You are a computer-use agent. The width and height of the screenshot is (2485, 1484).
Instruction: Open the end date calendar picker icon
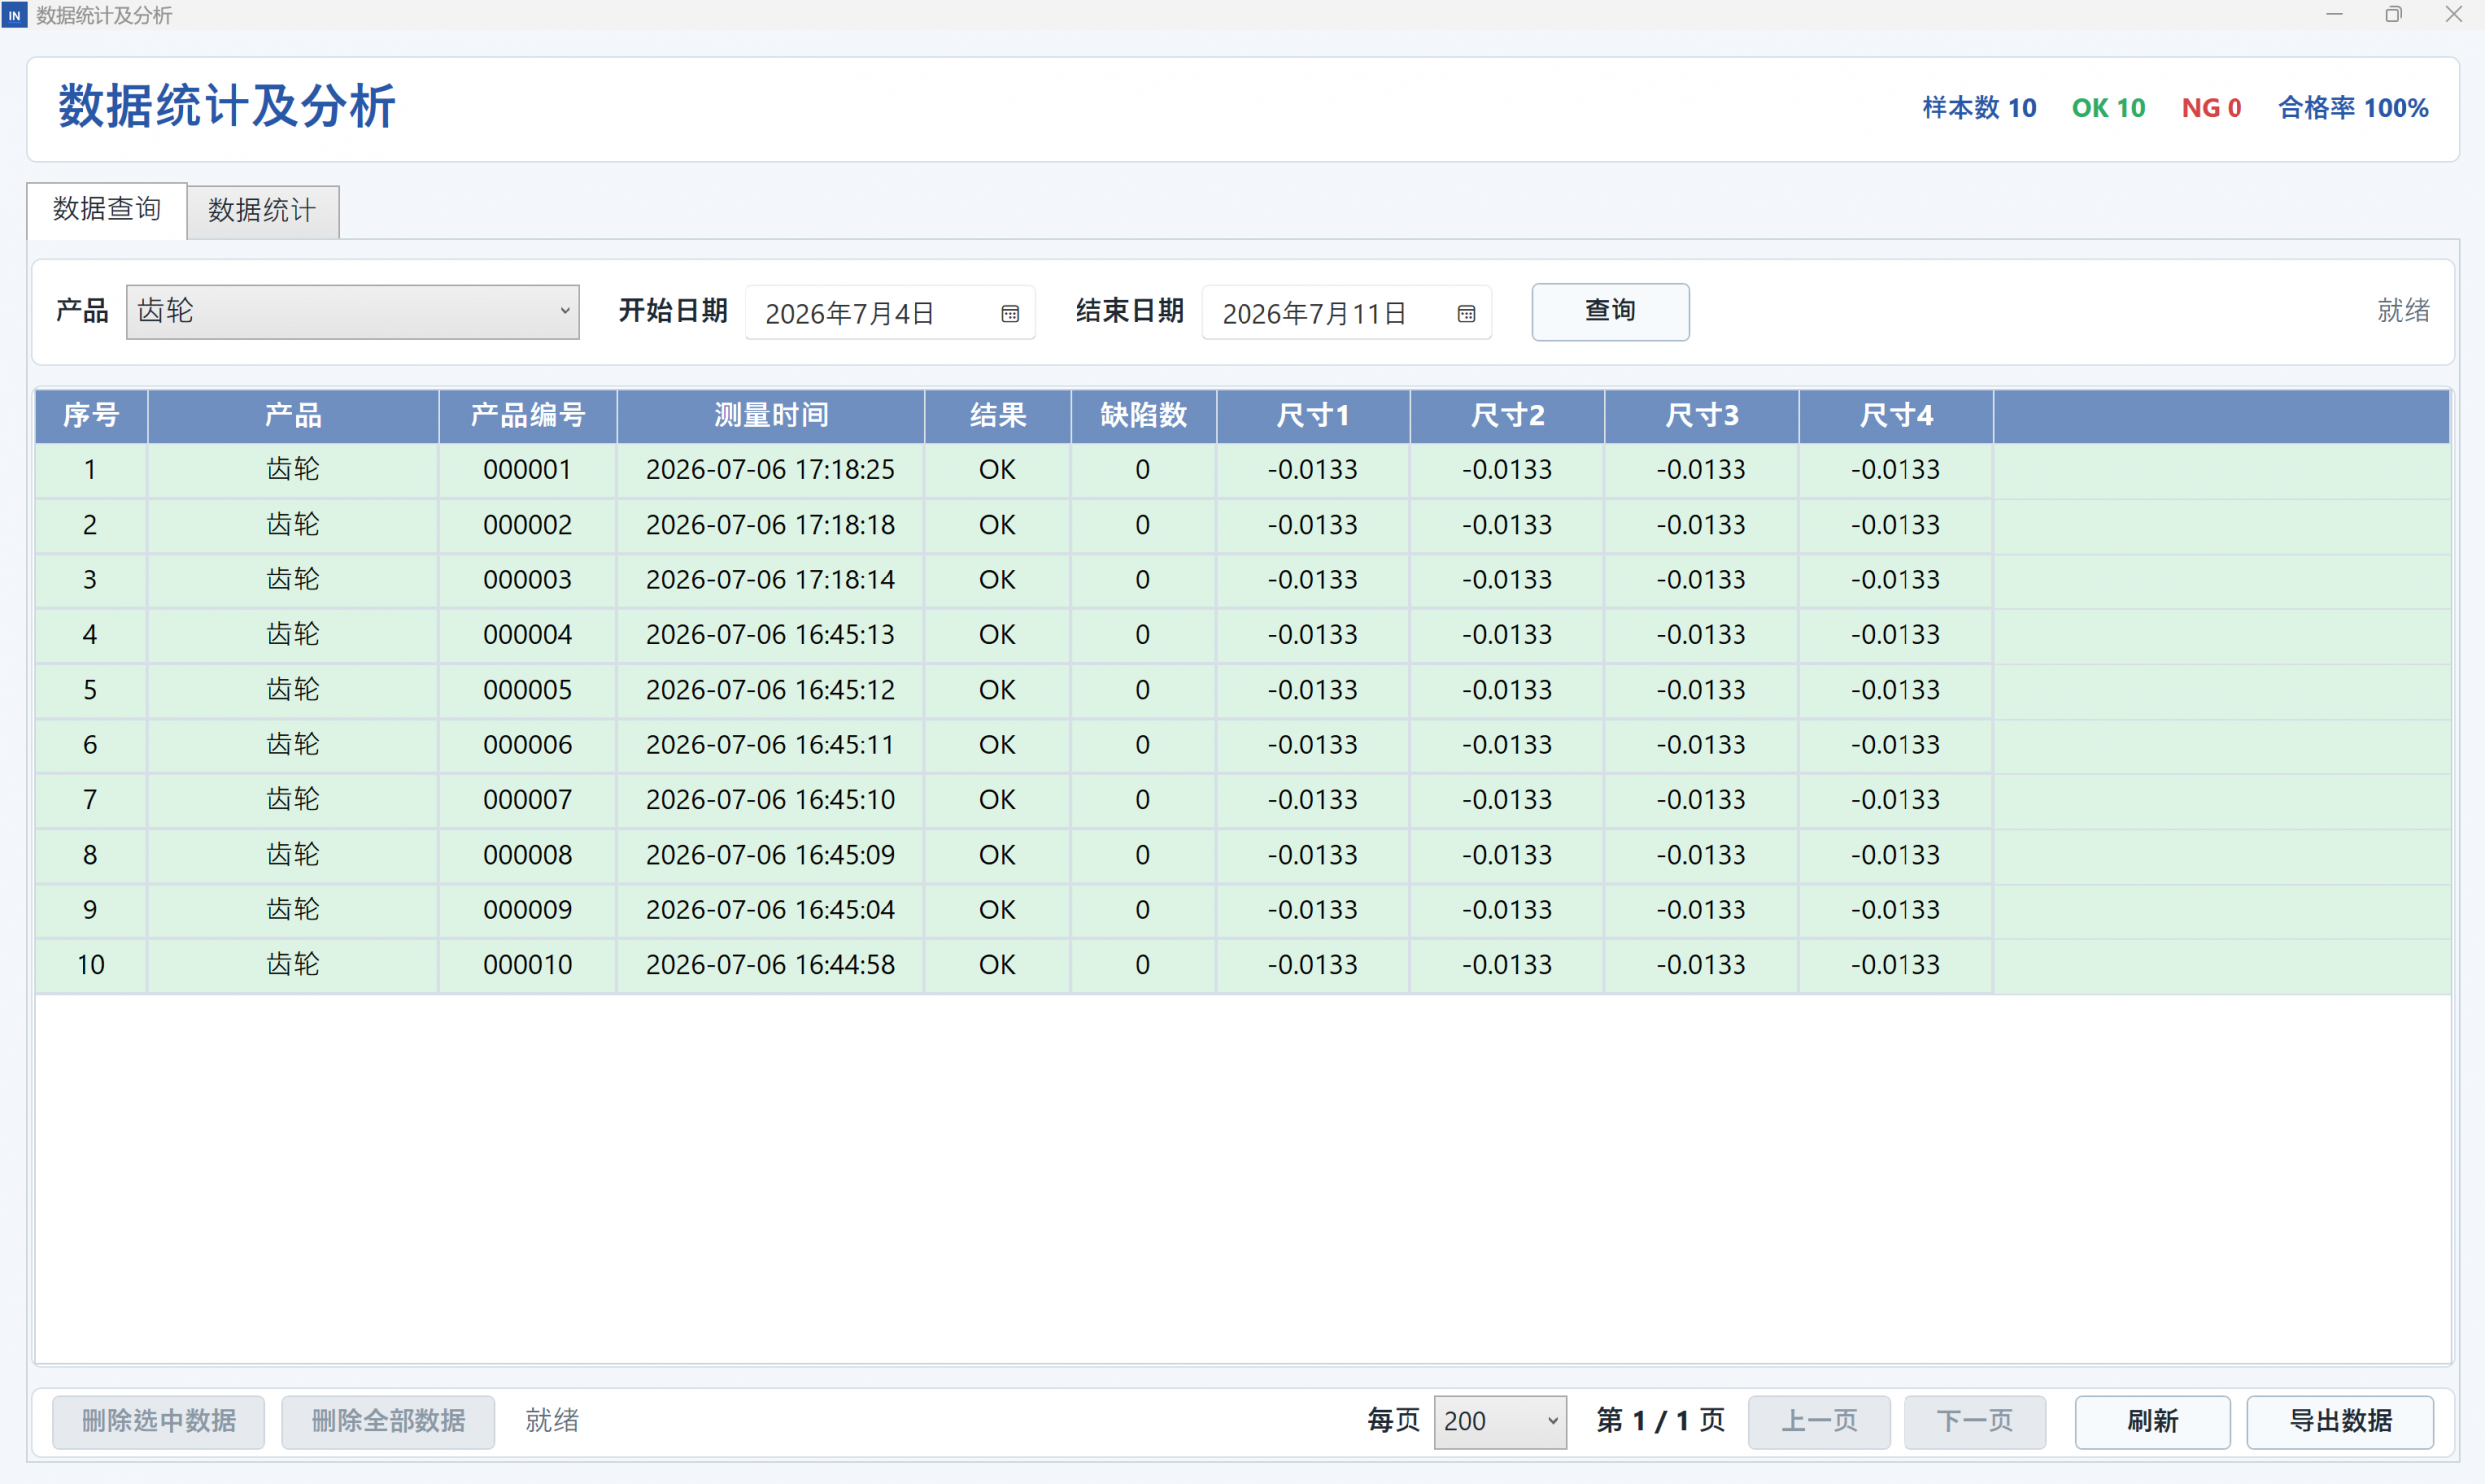[x=1466, y=314]
